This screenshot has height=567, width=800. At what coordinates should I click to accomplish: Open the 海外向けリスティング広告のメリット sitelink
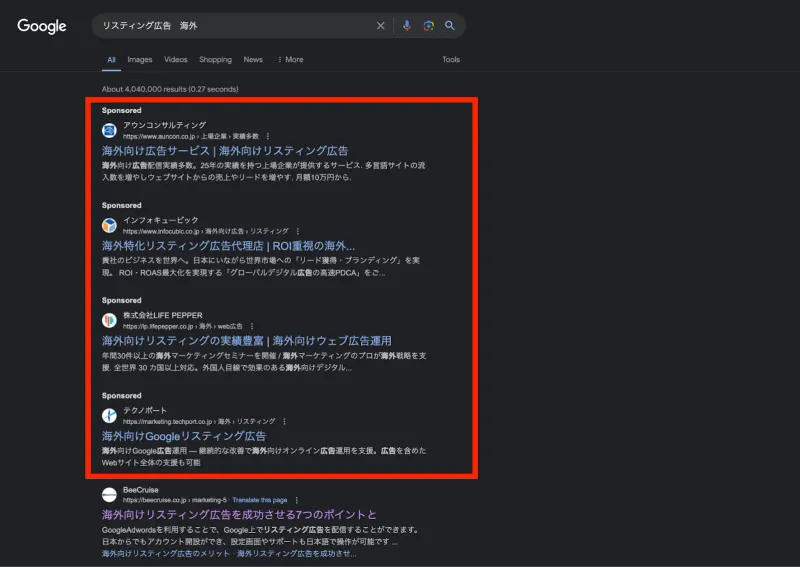click(x=164, y=554)
